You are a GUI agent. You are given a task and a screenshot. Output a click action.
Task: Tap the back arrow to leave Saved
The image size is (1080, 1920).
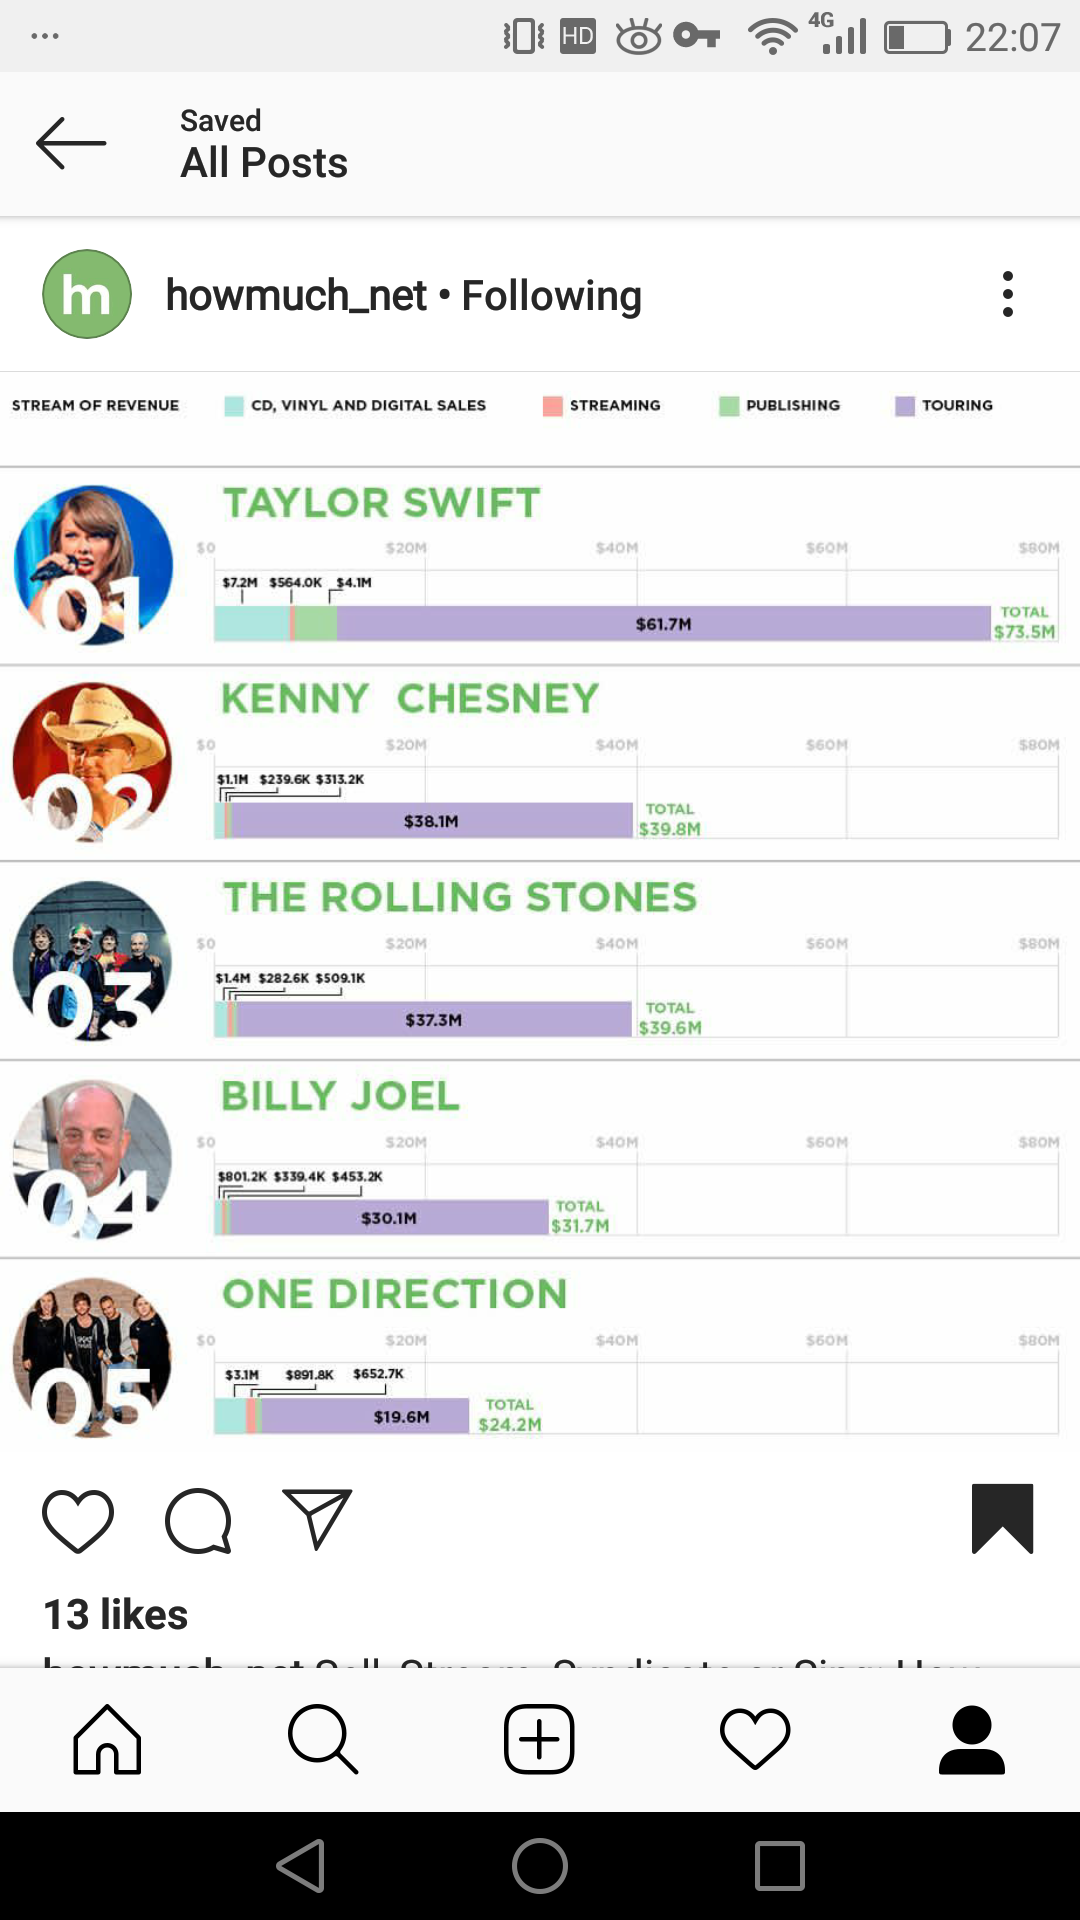point(71,143)
